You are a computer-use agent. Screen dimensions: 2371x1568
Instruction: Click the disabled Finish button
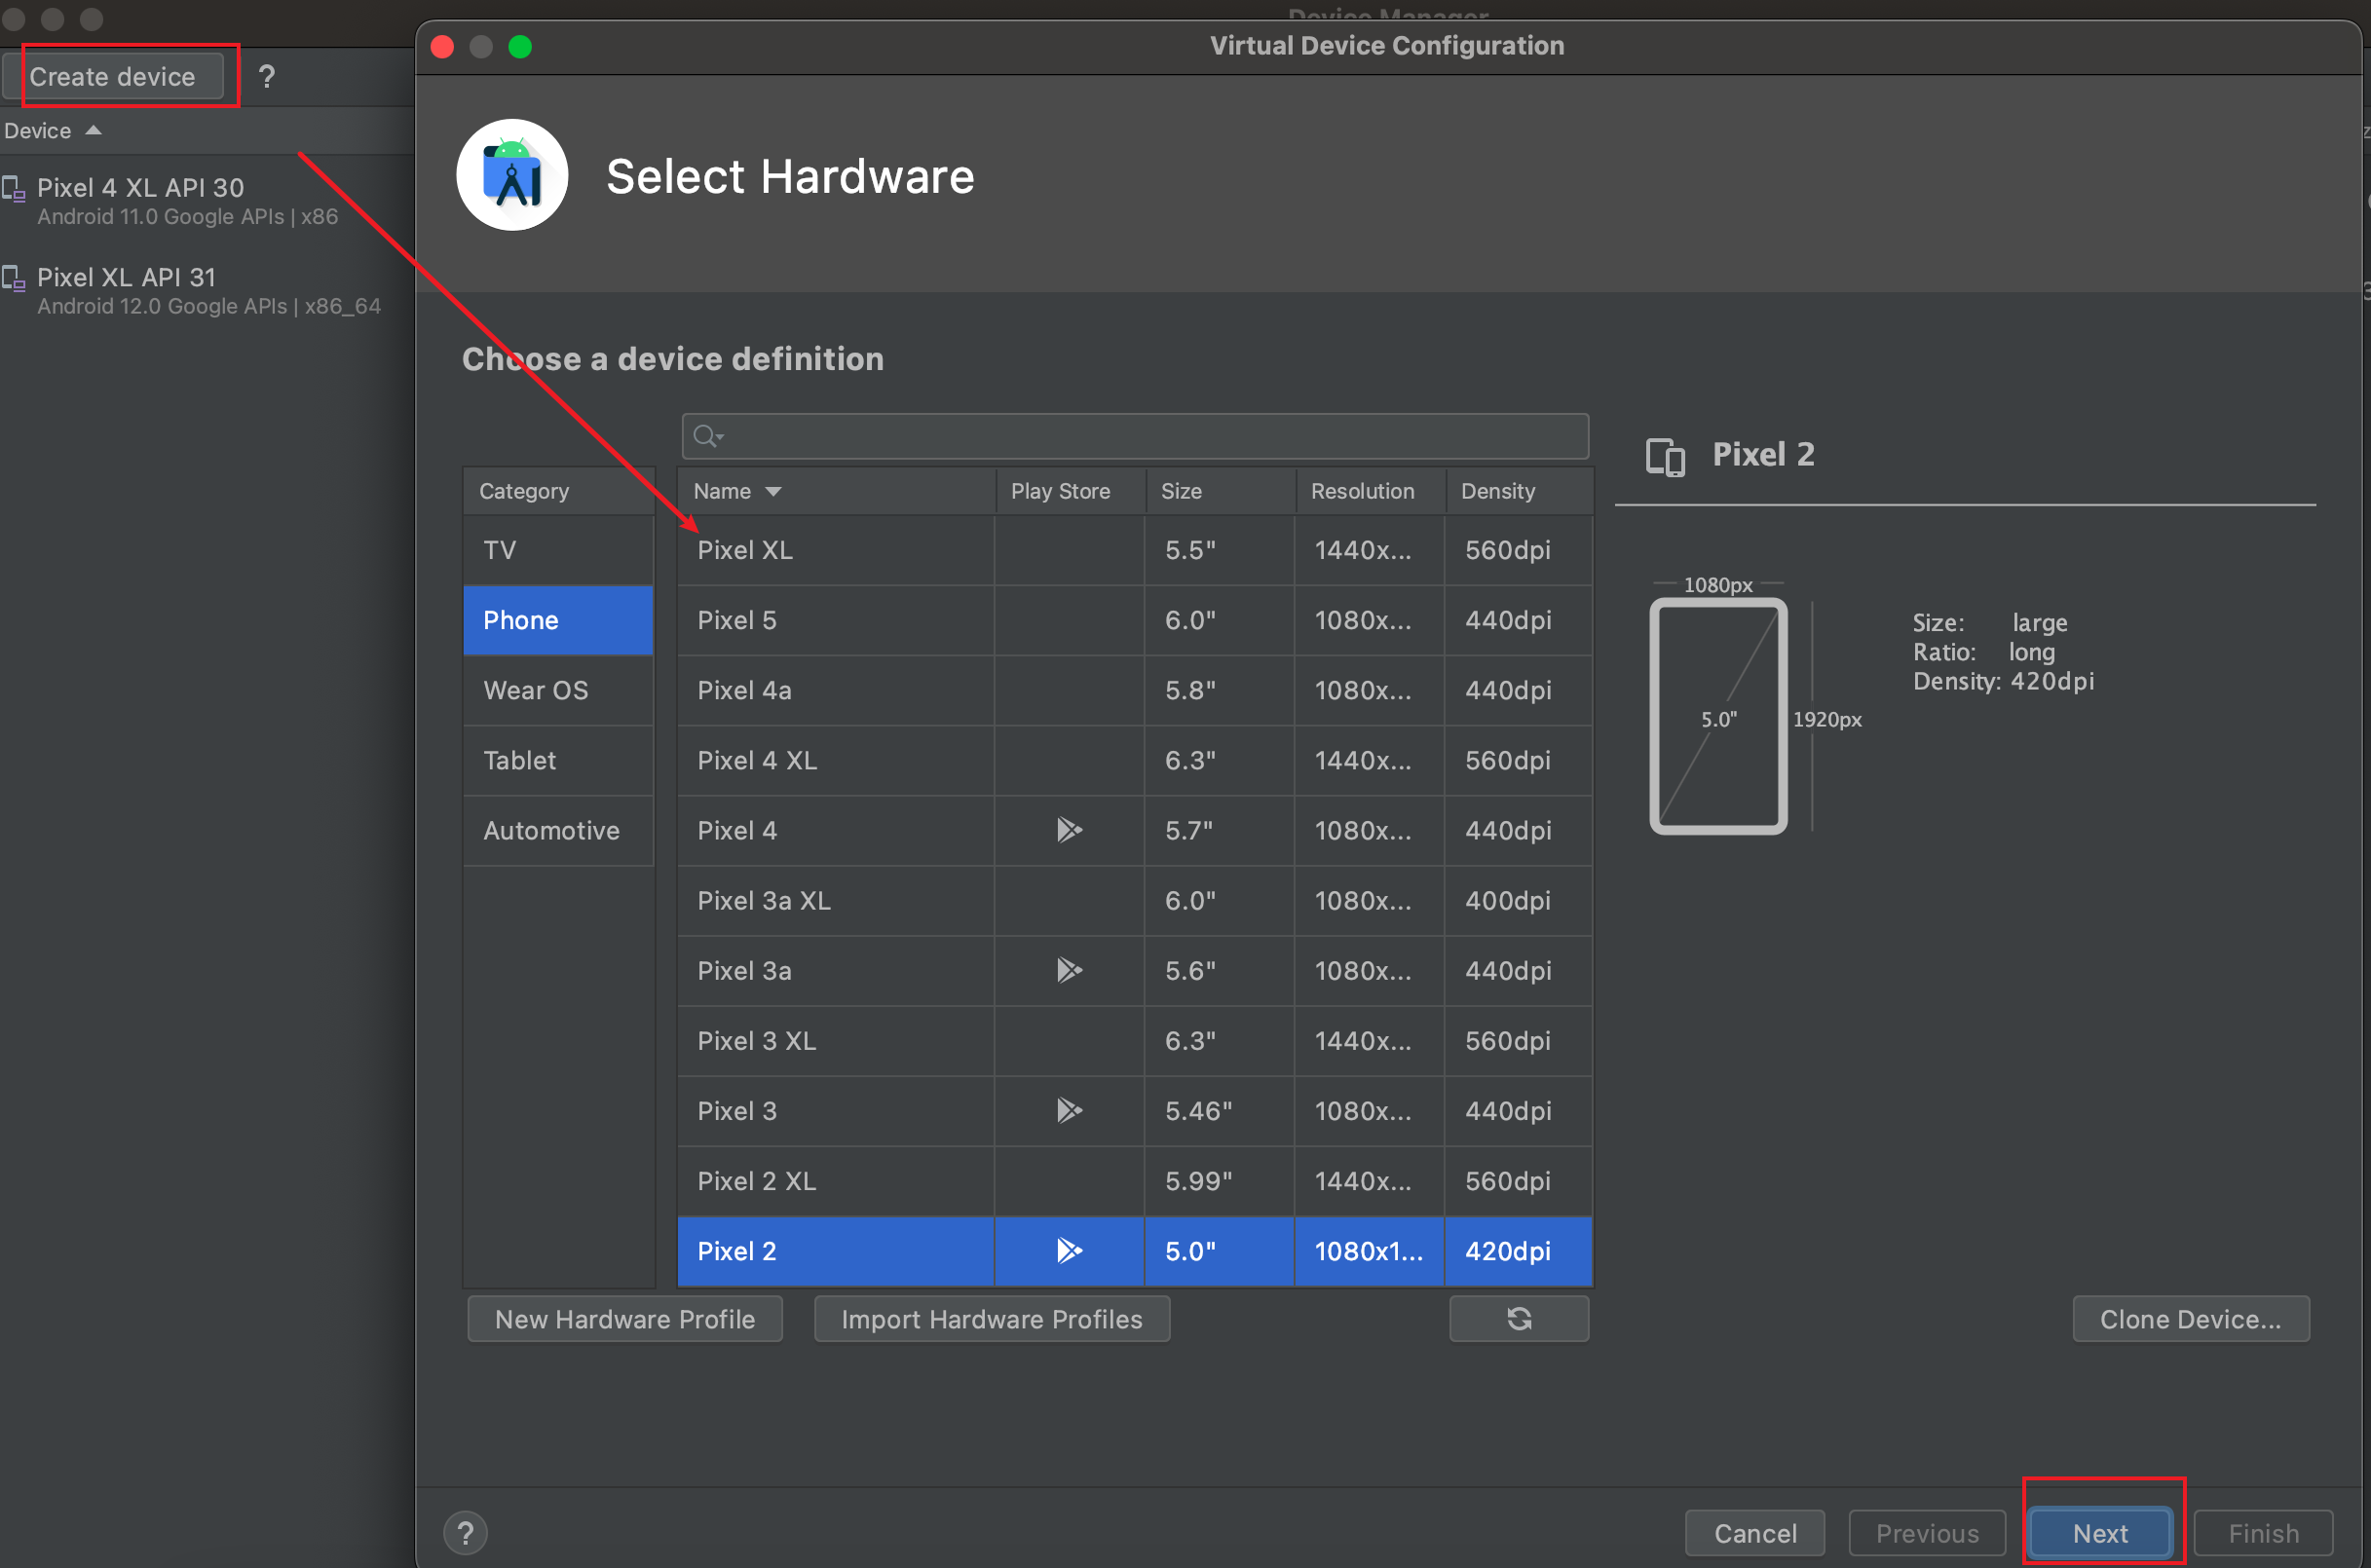[2263, 1533]
